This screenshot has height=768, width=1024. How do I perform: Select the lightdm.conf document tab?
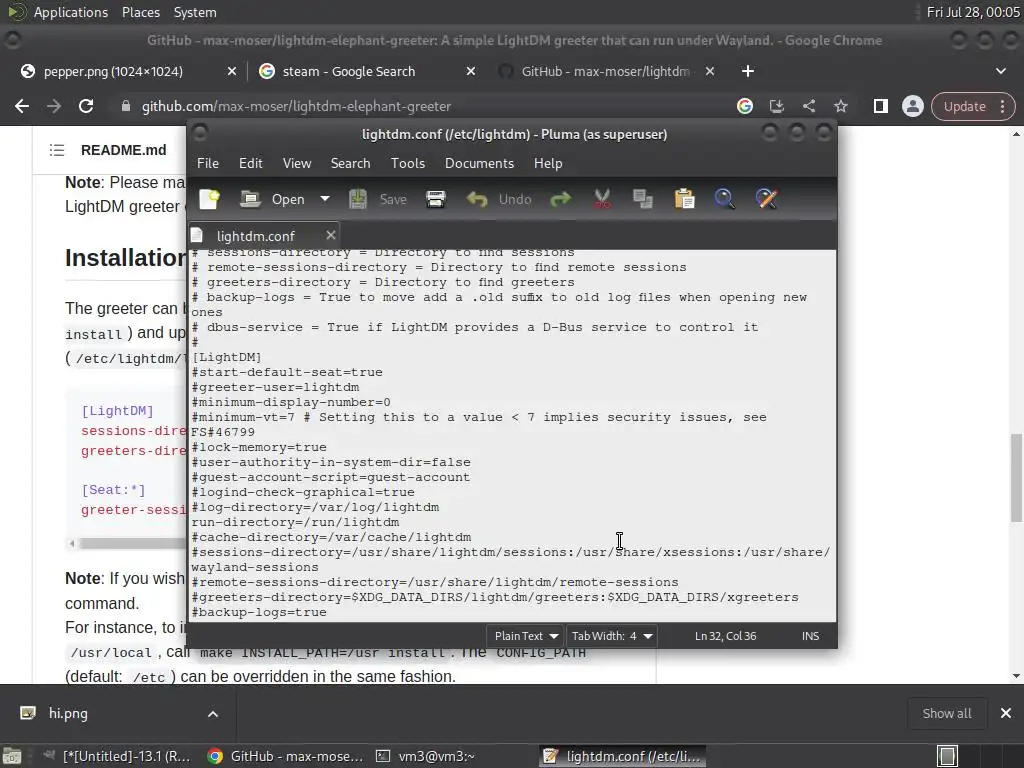pos(255,236)
